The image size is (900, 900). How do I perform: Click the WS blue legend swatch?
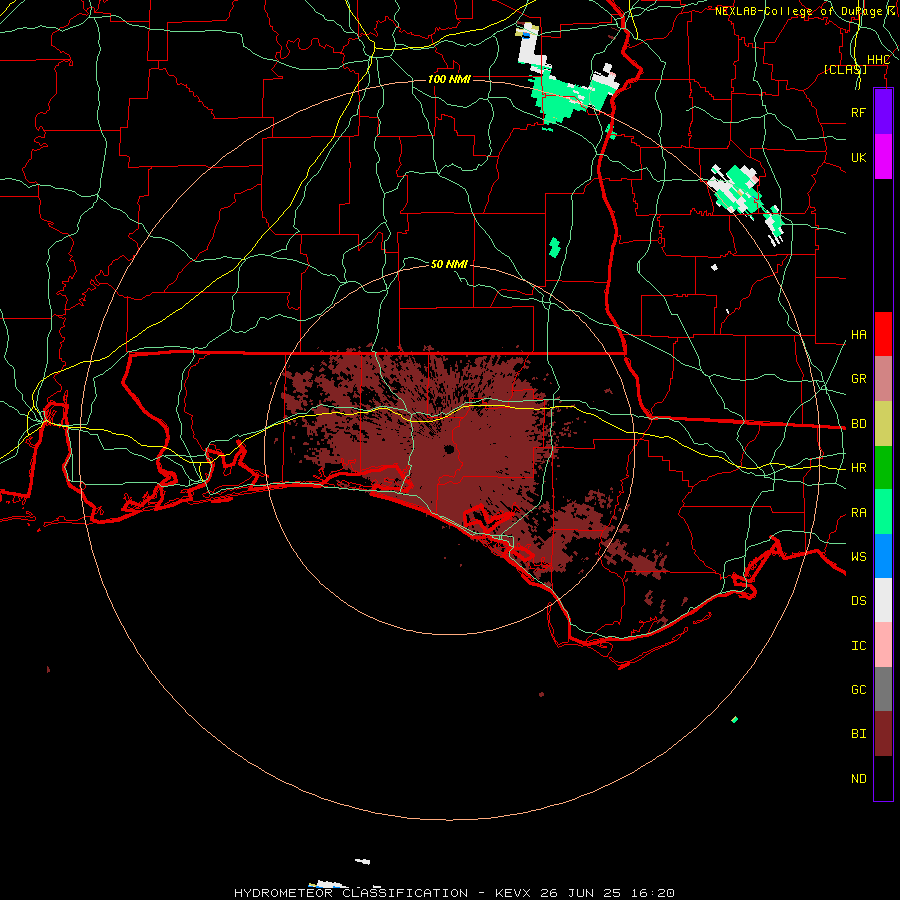(x=883, y=556)
